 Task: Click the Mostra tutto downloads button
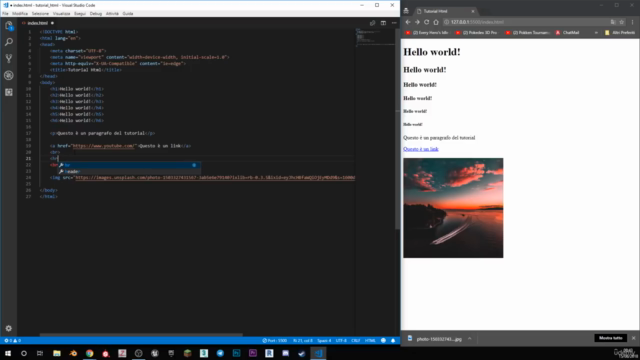click(611, 338)
